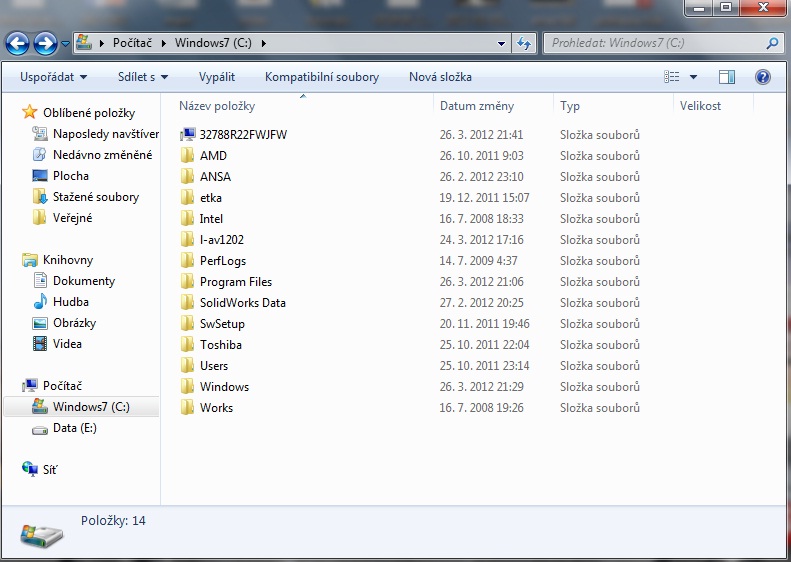The width and height of the screenshot is (791, 562).
Task: Open the Sdílet s menu
Action: (x=143, y=77)
